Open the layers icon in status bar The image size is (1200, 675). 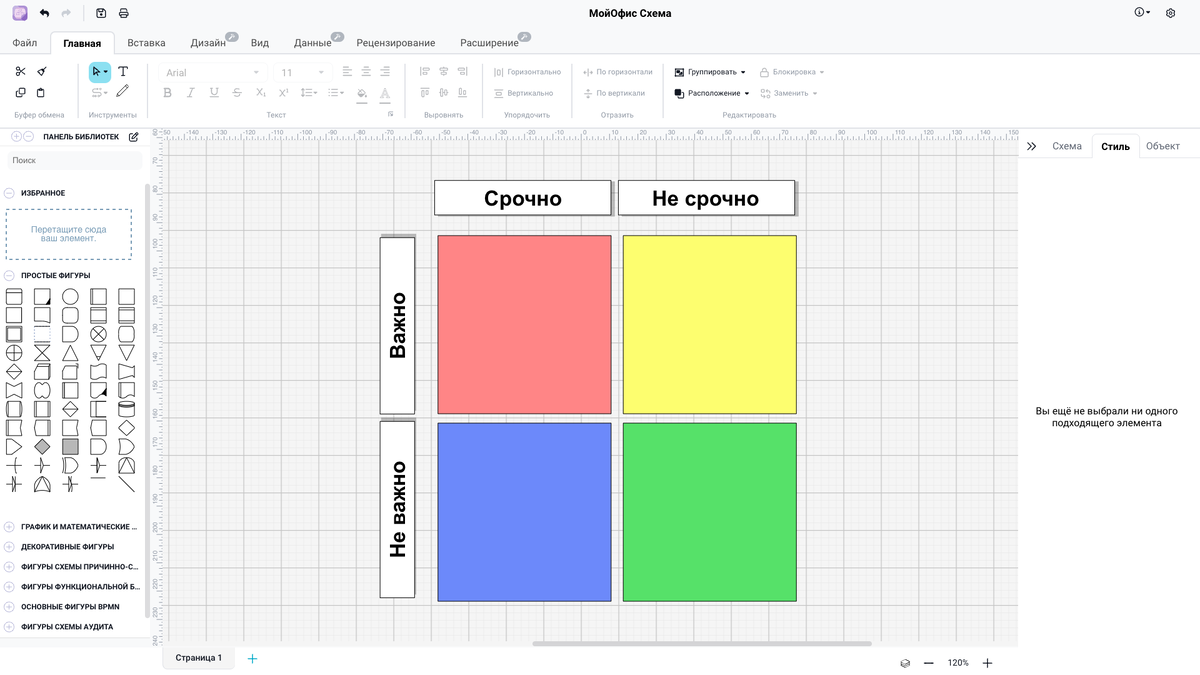(905, 663)
